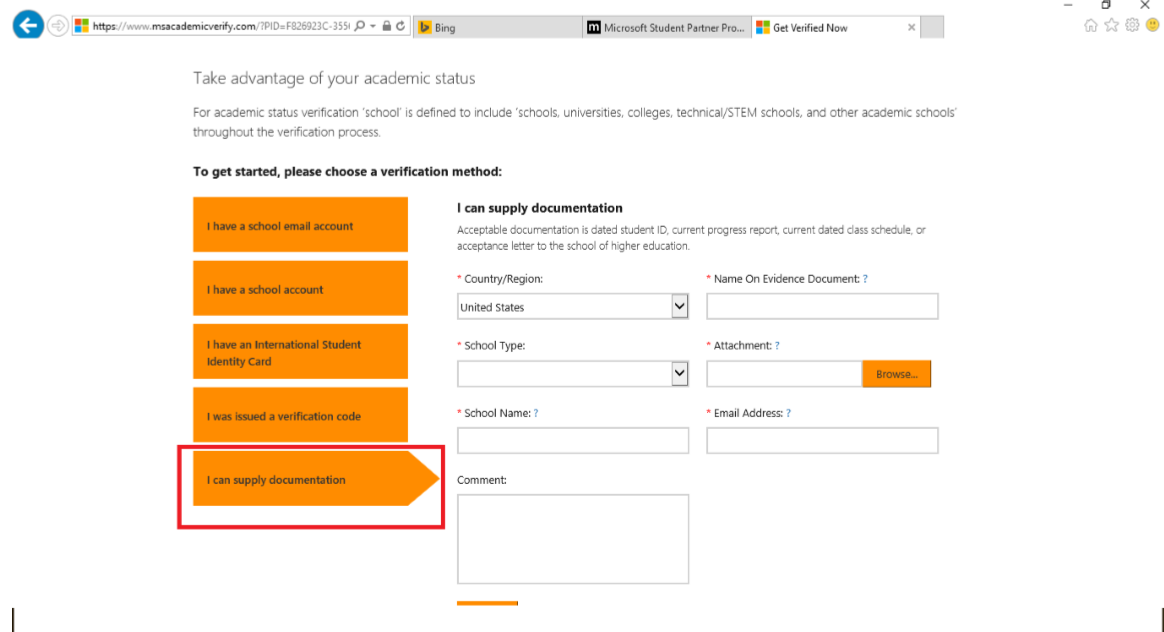Close the Get Verified Now tab
The height and width of the screenshot is (632, 1164).
click(x=911, y=28)
